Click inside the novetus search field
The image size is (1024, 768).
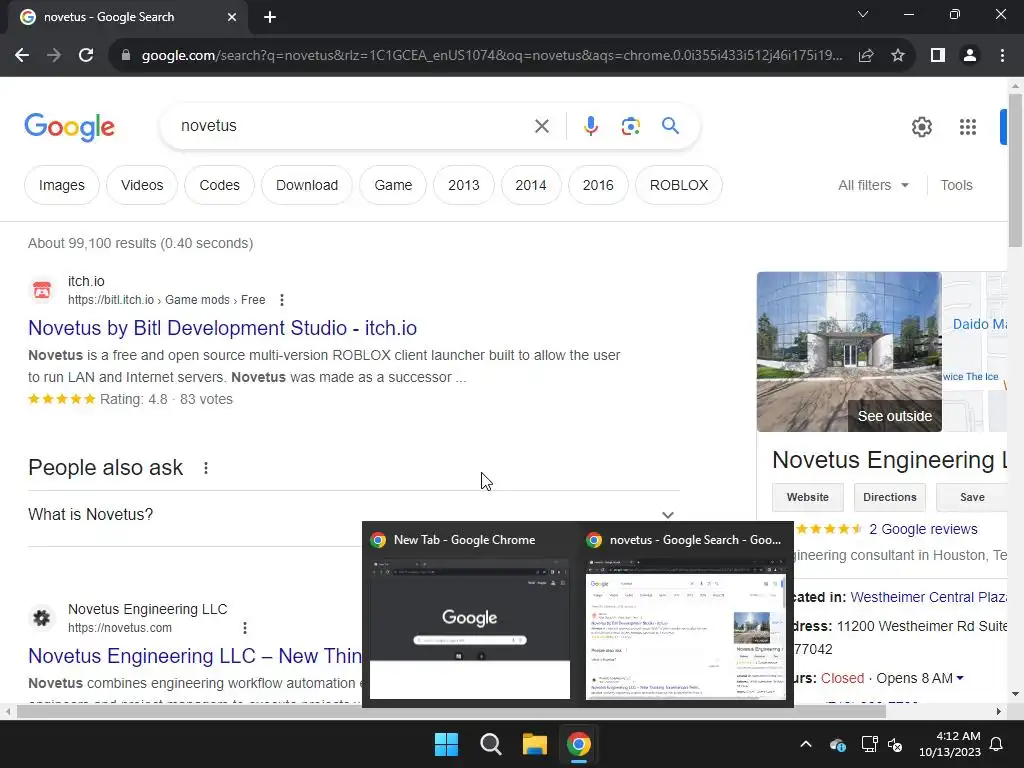point(353,126)
